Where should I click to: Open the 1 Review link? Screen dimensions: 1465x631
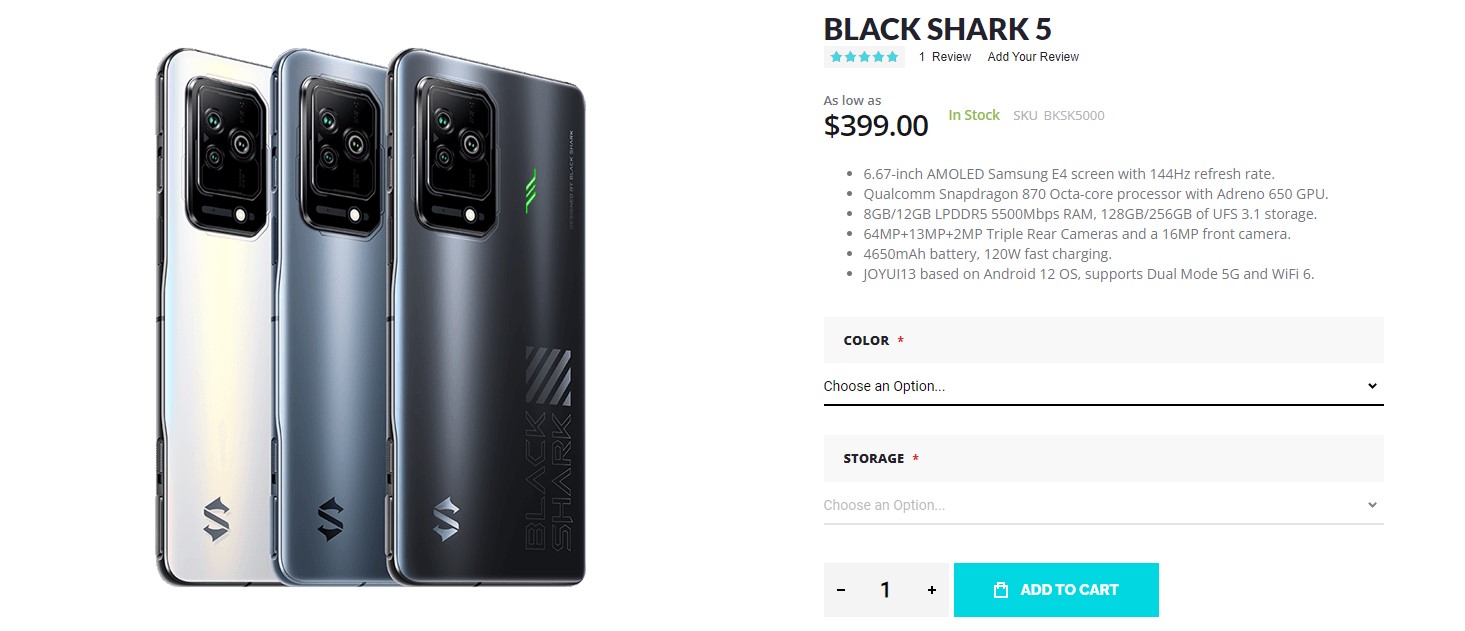[944, 57]
